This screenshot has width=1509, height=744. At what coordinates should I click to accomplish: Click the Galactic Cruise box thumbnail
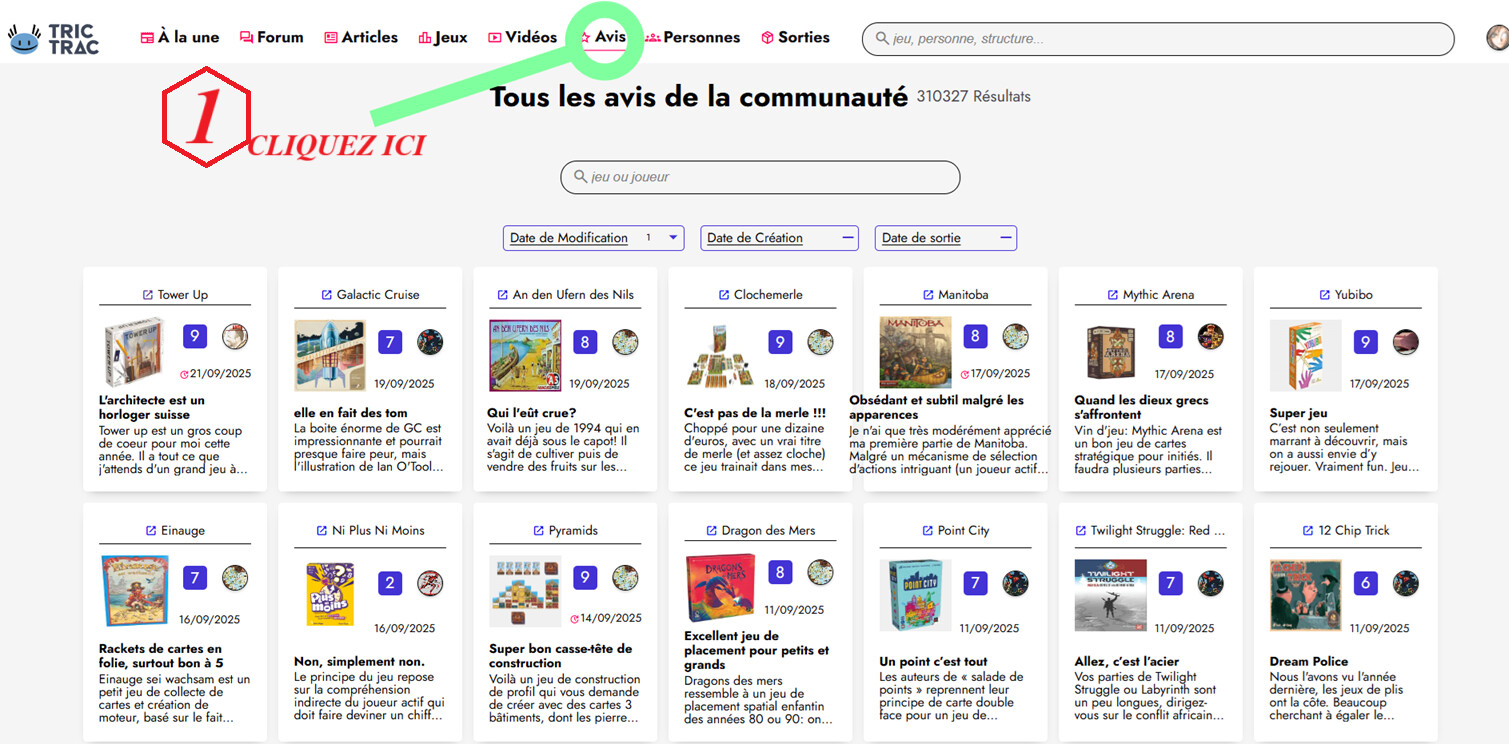[x=330, y=355]
